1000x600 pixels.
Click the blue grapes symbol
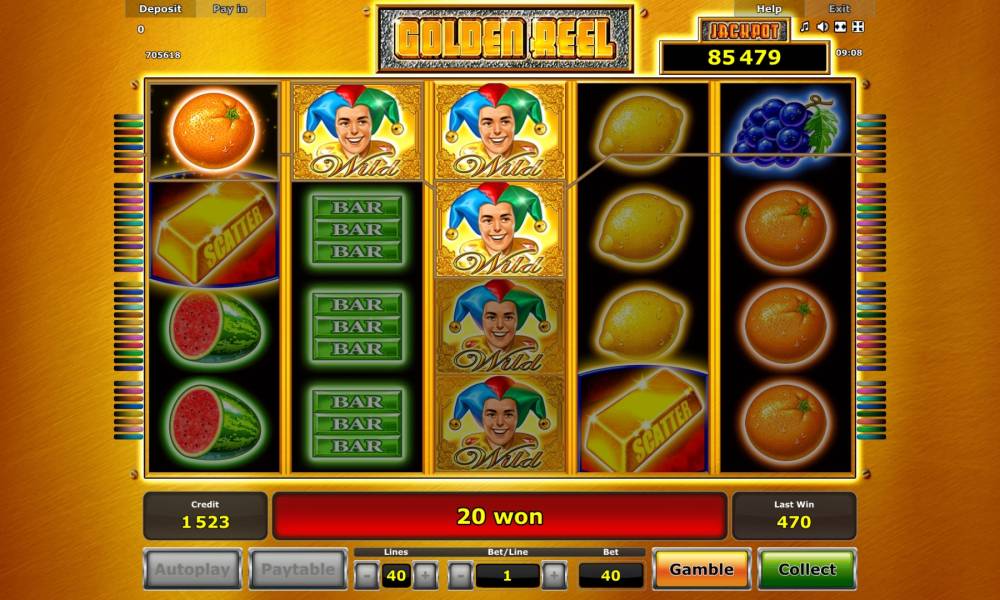[786, 131]
